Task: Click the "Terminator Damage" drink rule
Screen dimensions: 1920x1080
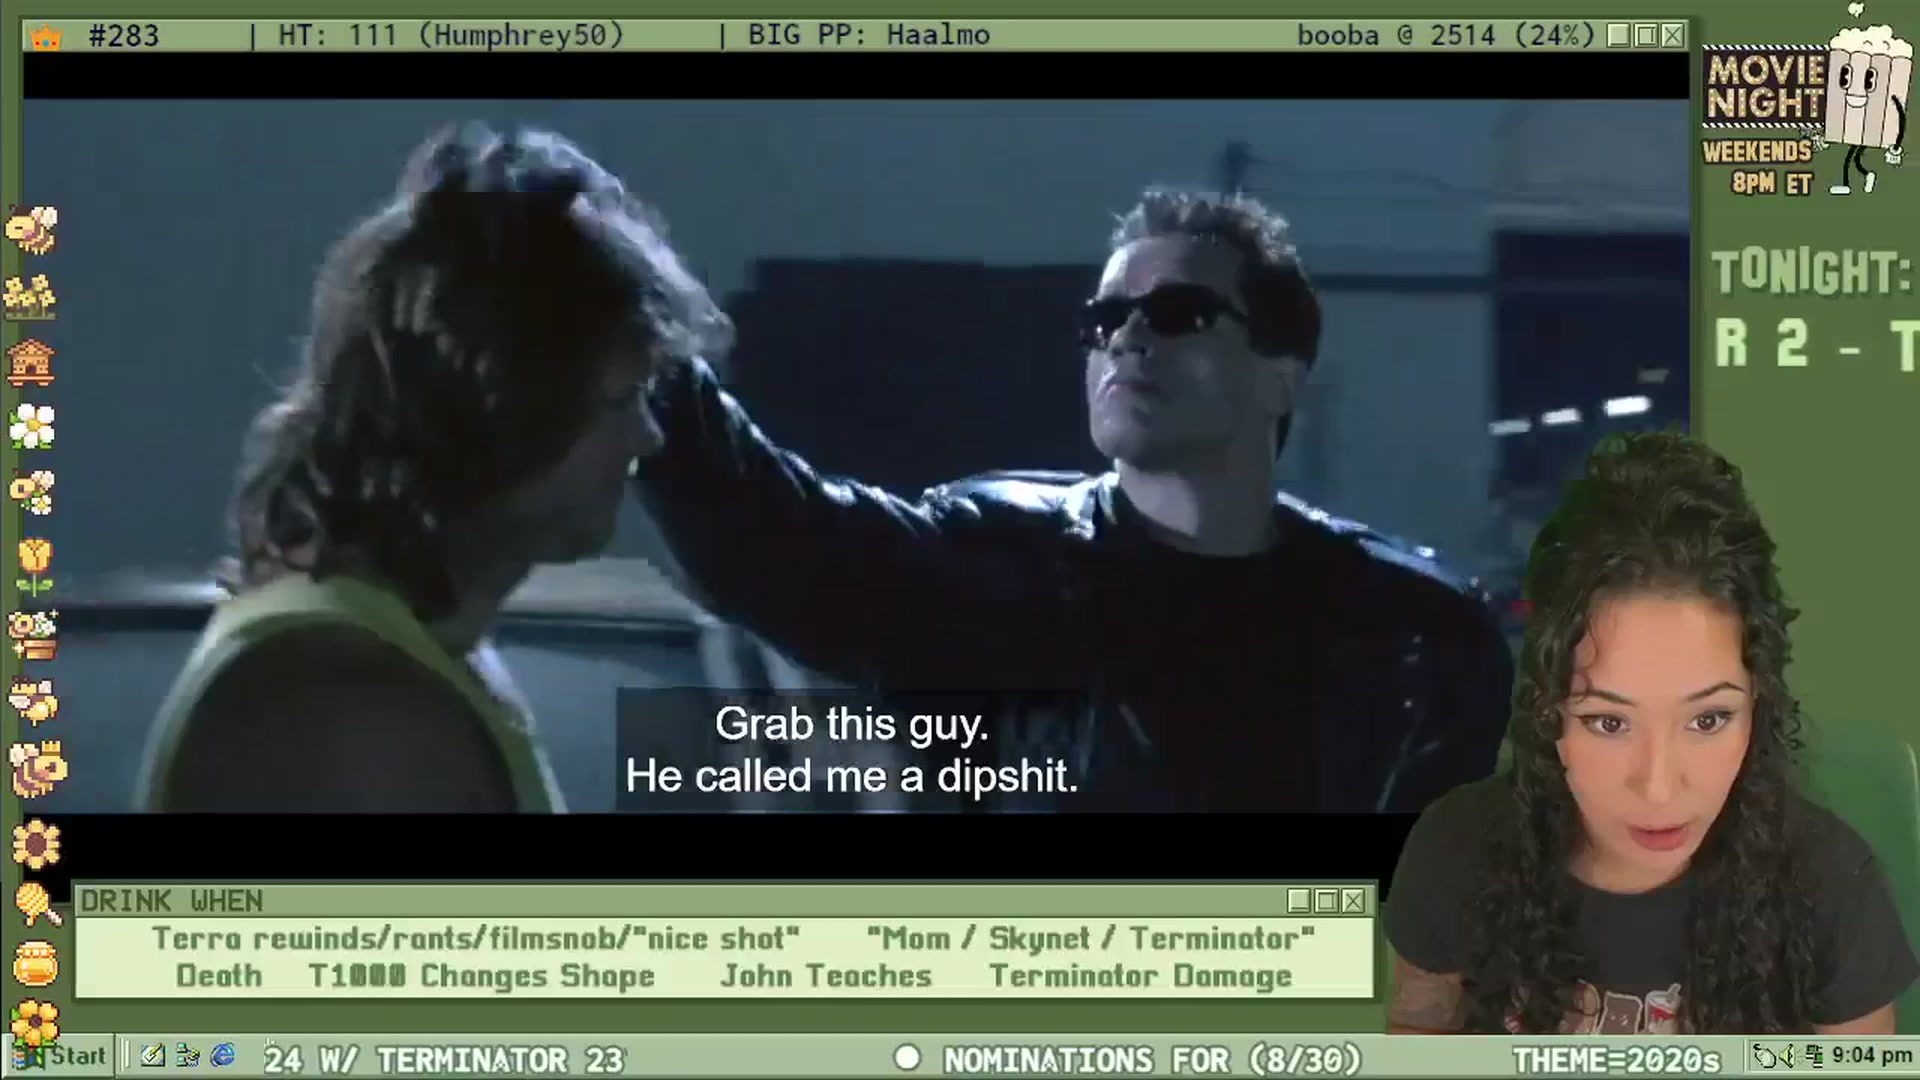Action: (x=1140, y=977)
